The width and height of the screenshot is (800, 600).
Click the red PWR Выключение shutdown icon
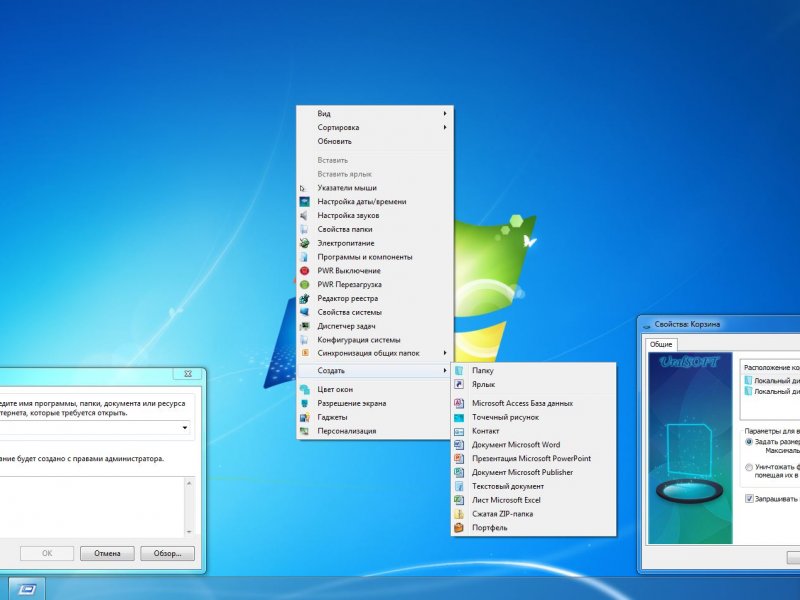[x=304, y=270]
